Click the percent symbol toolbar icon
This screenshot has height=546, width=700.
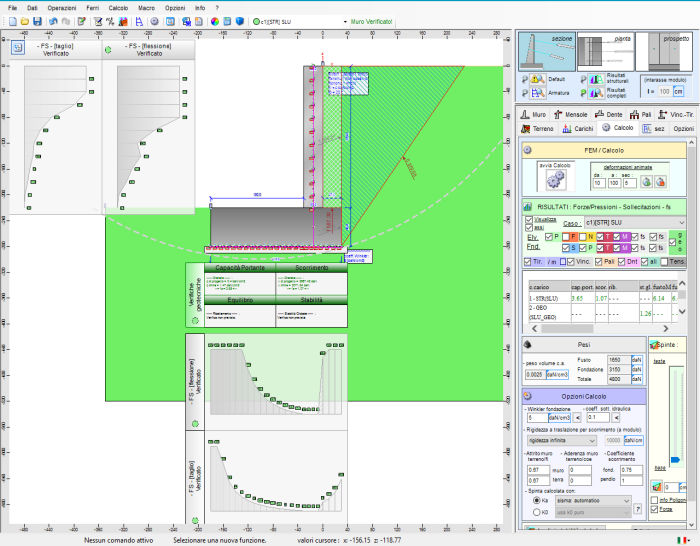pos(110,21)
